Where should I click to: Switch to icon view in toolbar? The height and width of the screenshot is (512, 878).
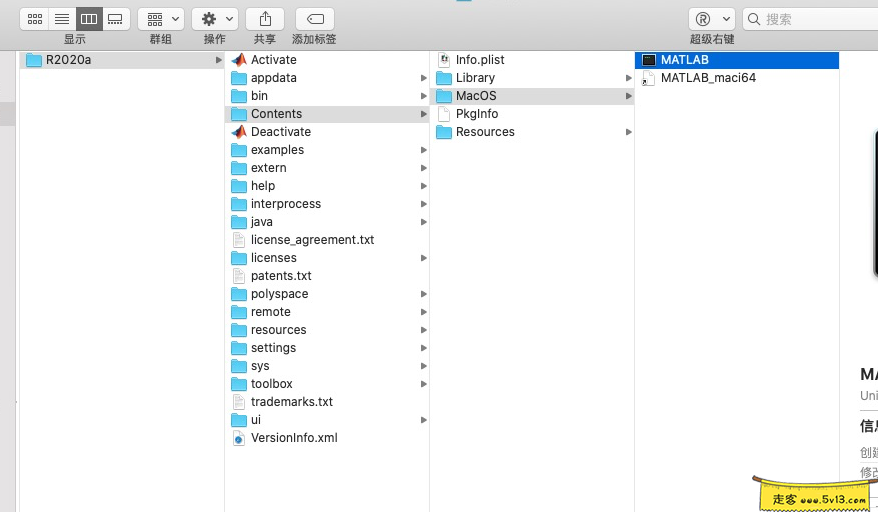pyautogui.click(x=35, y=19)
